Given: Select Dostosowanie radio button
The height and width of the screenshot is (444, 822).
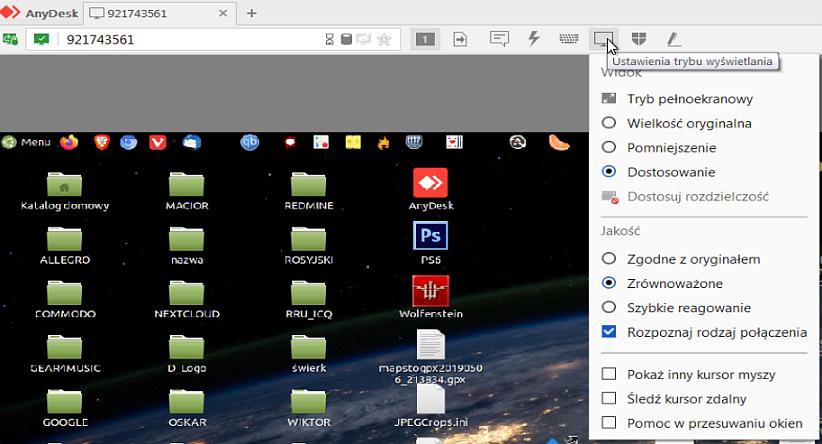Looking at the screenshot, I should click(609, 172).
